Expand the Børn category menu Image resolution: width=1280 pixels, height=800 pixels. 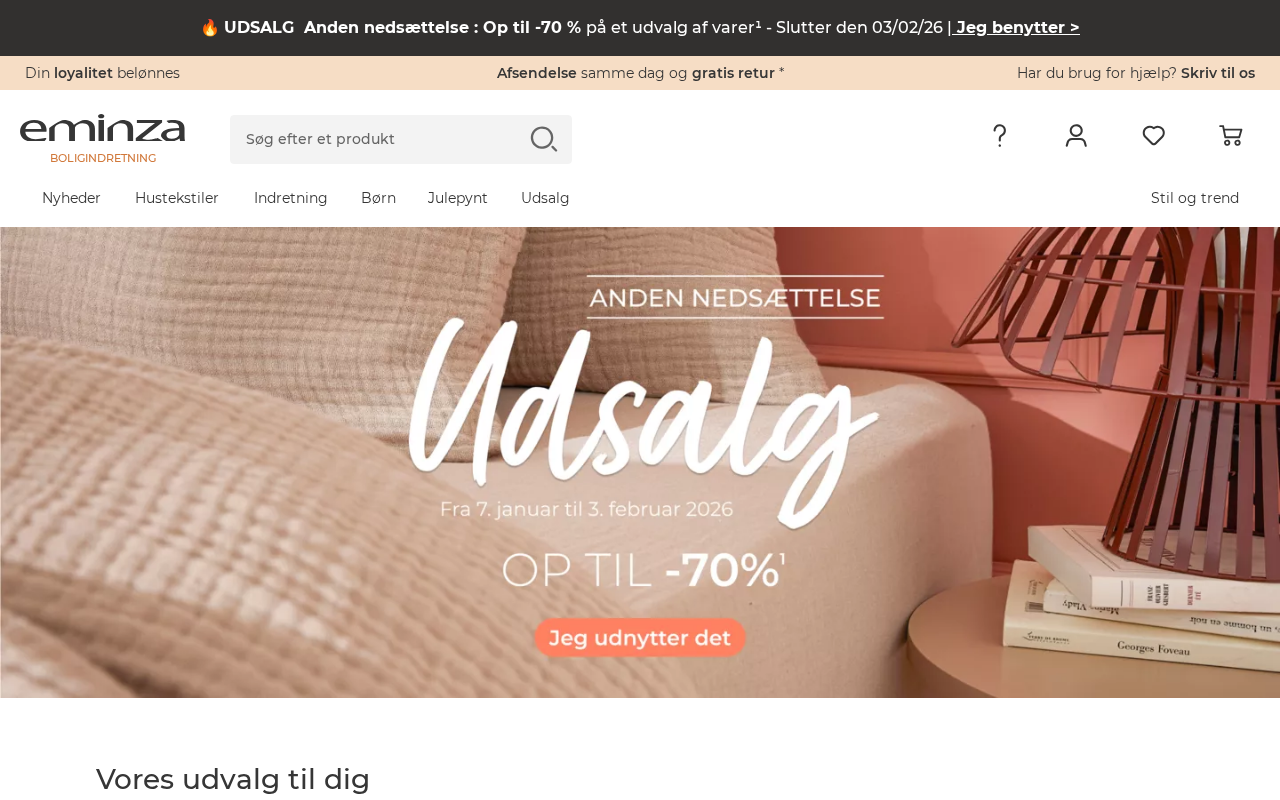click(x=378, y=198)
